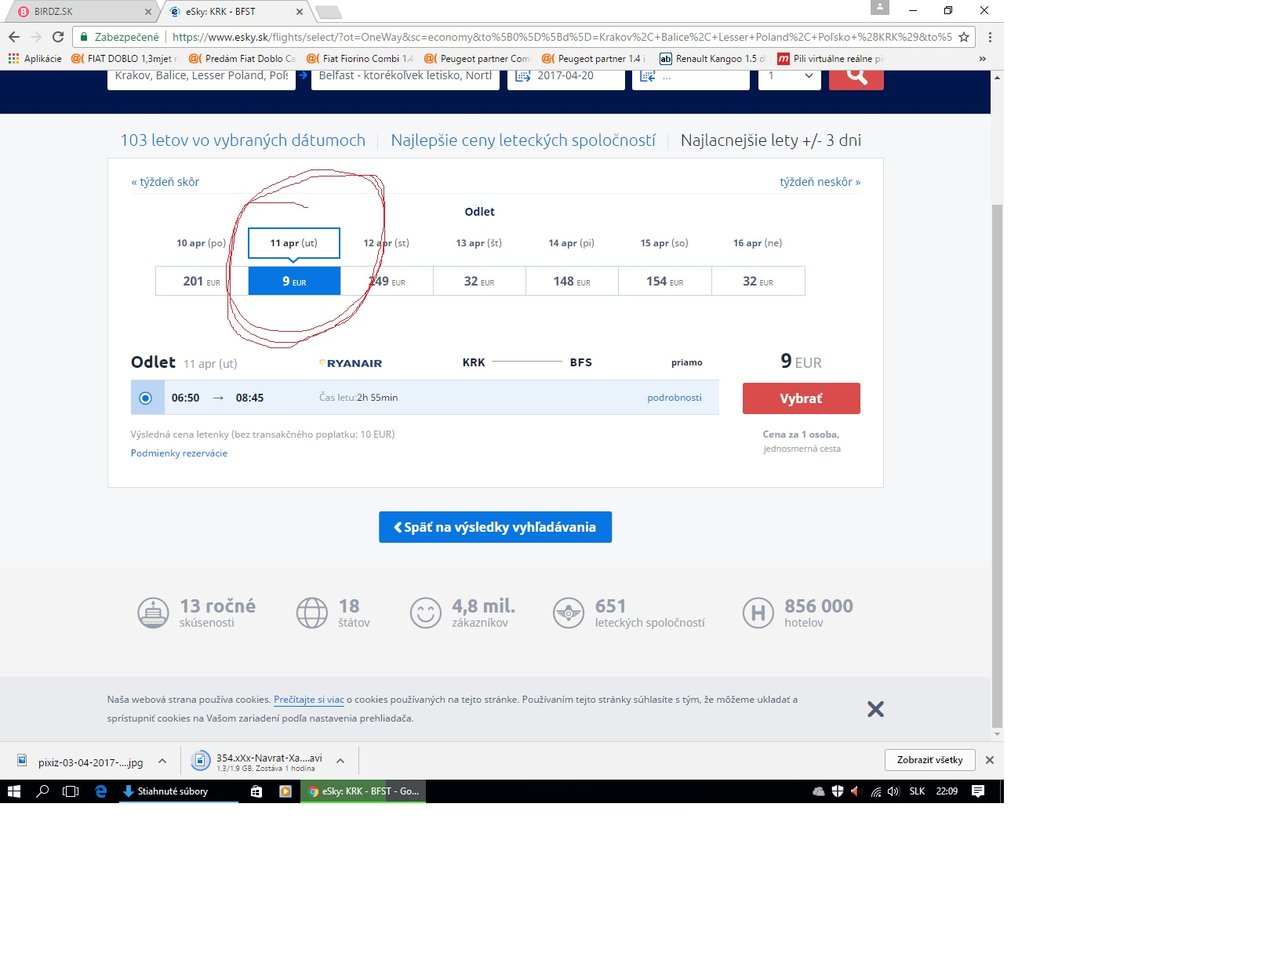Screen dimensions: 1280x960
Task: Click the departure date calendar icon
Action: (523, 76)
